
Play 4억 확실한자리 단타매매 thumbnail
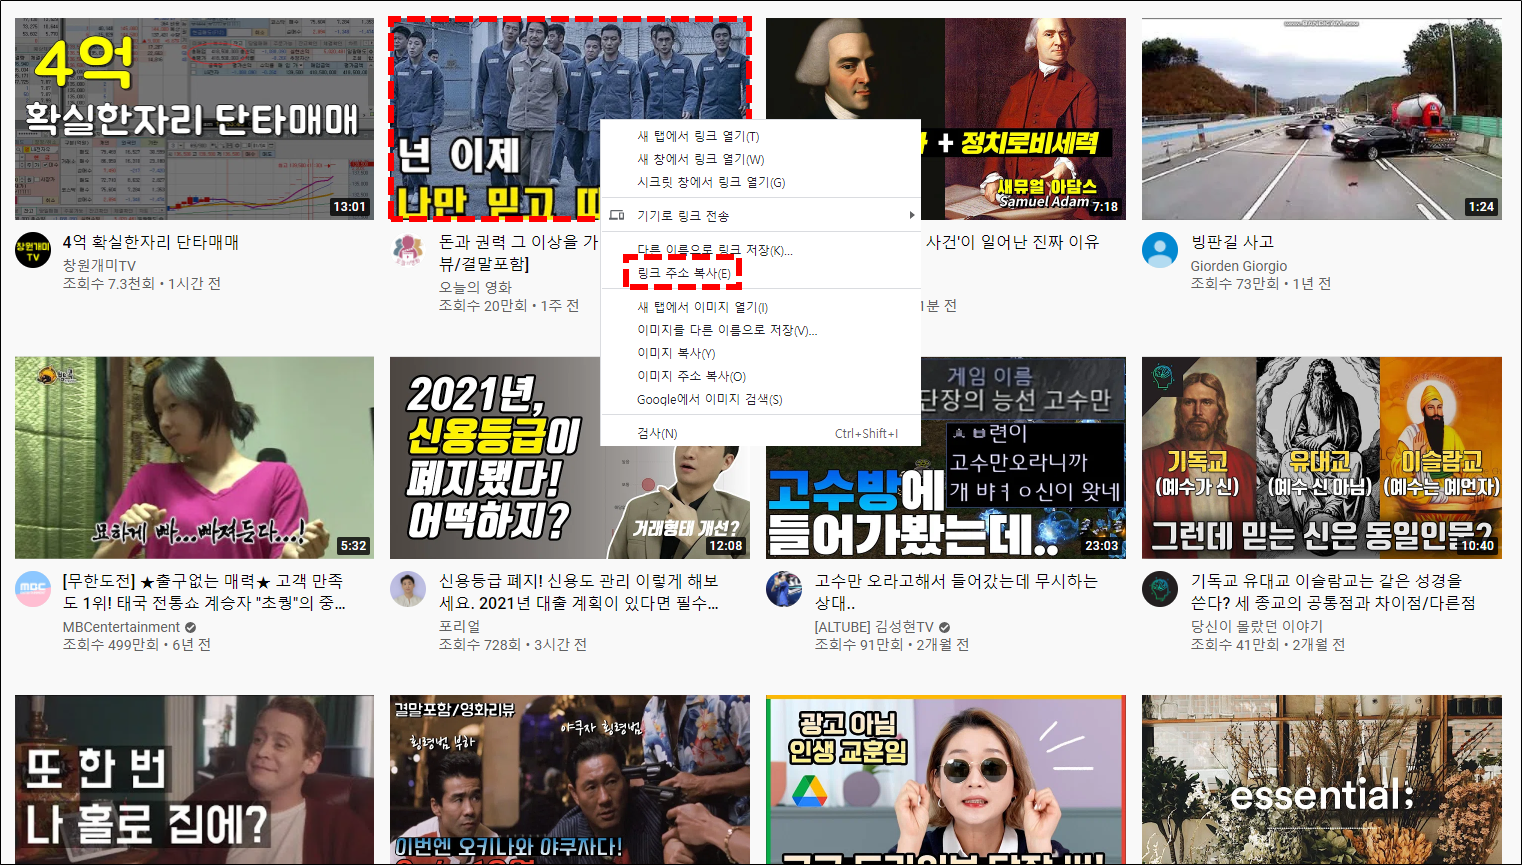pos(194,118)
